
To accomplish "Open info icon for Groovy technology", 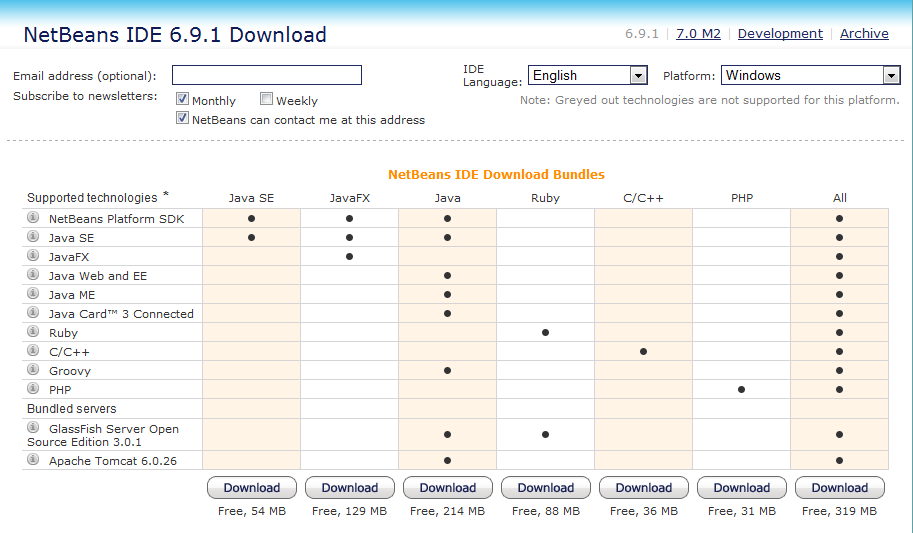I will click(33, 370).
